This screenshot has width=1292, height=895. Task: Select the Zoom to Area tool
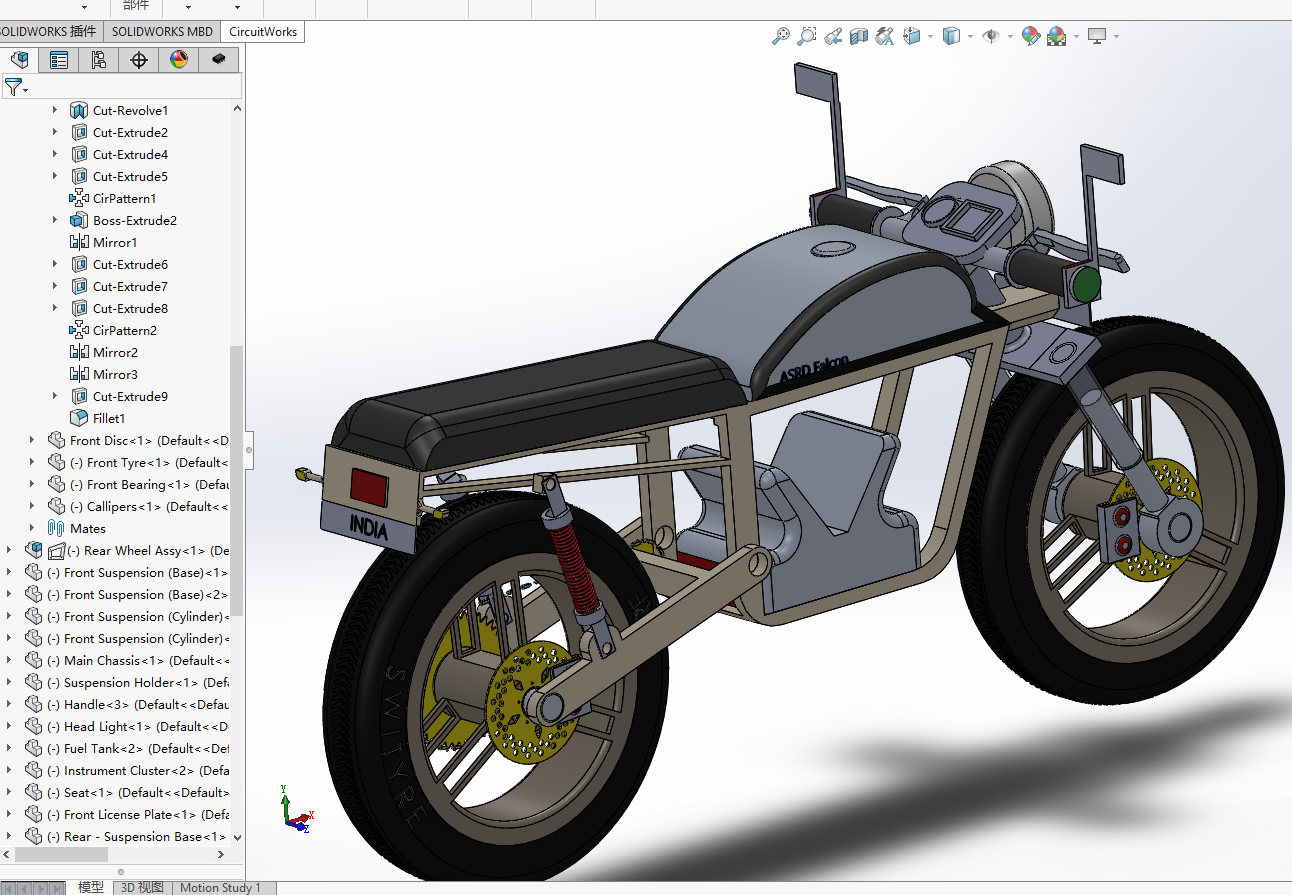[x=806, y=36]
